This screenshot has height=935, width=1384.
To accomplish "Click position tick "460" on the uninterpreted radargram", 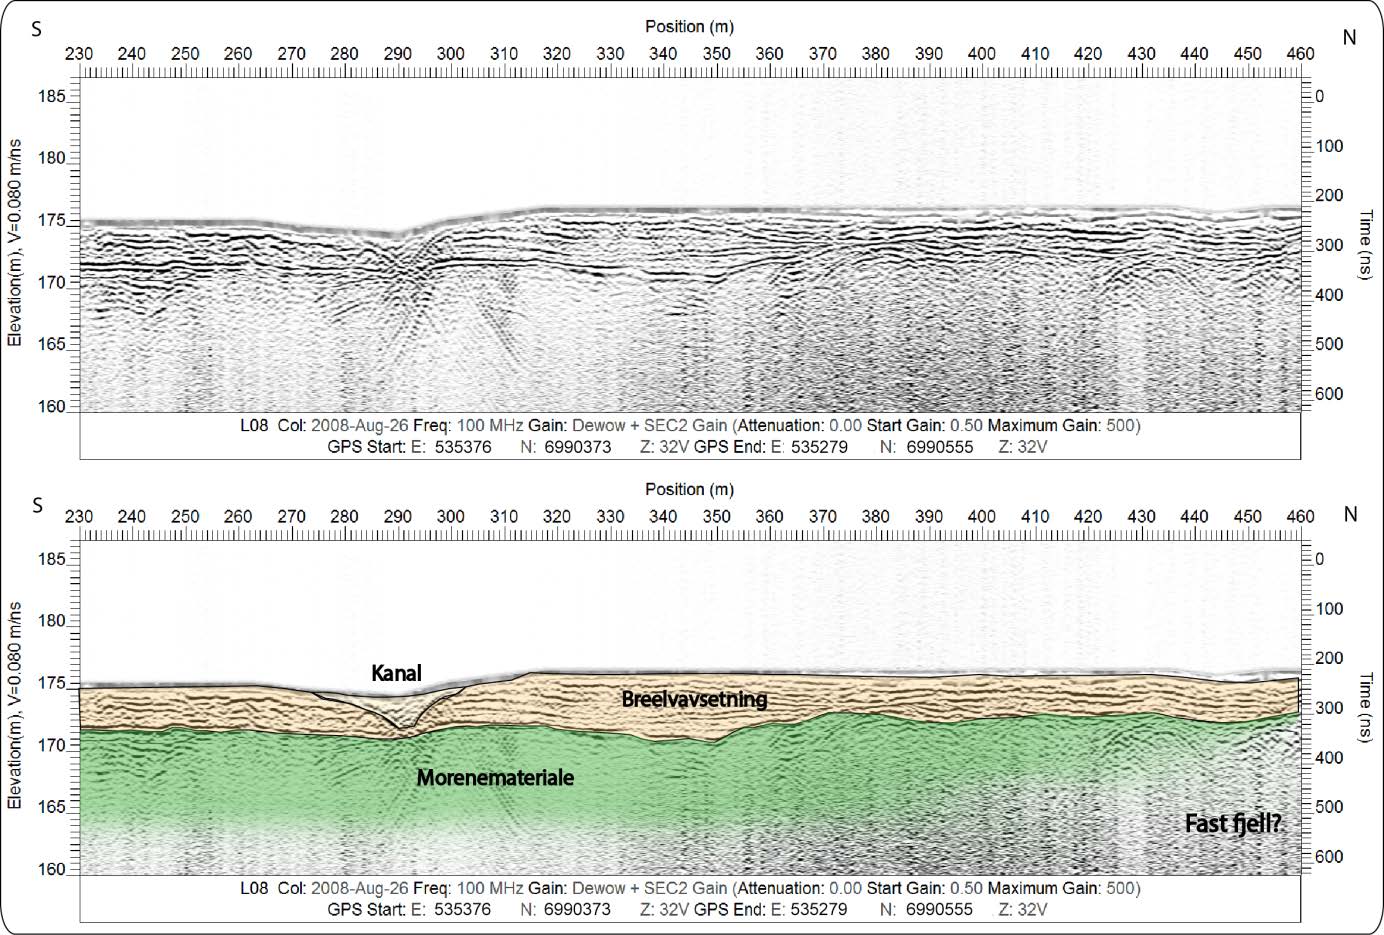I will (1300, 54).
